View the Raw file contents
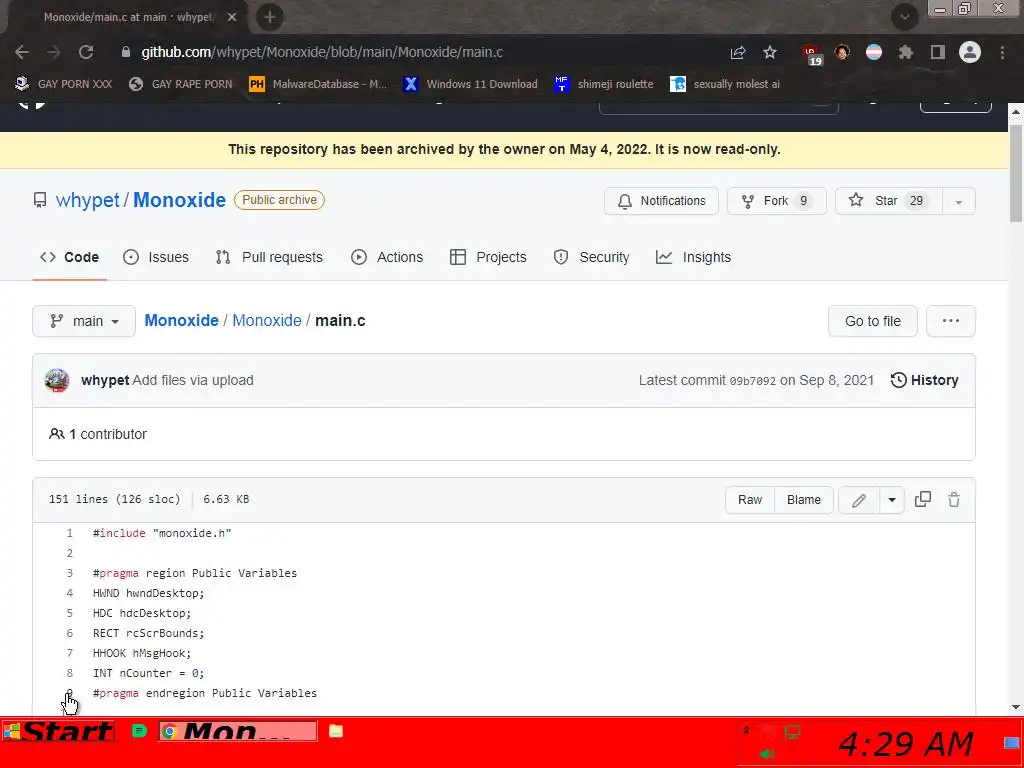Image resolution: width=1024 pixels, height=768 pixels. pyautogui.click(x=750, y=500)
